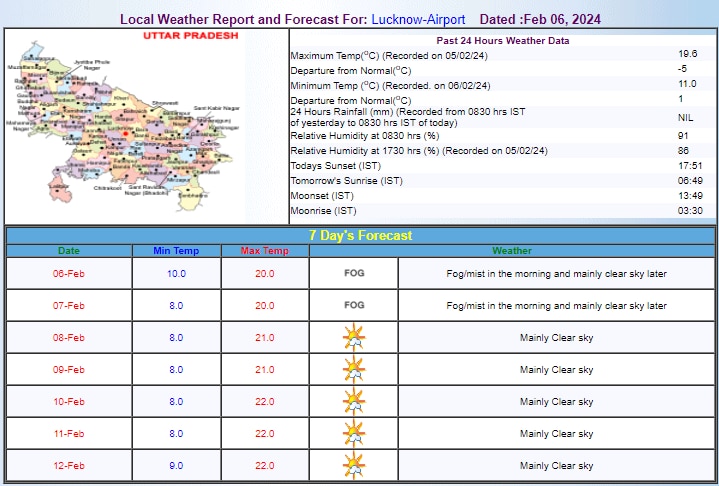Click max temp 20.0 in 06-Feb row
Viewport: 719px width, 486px height.
point(265,274)
